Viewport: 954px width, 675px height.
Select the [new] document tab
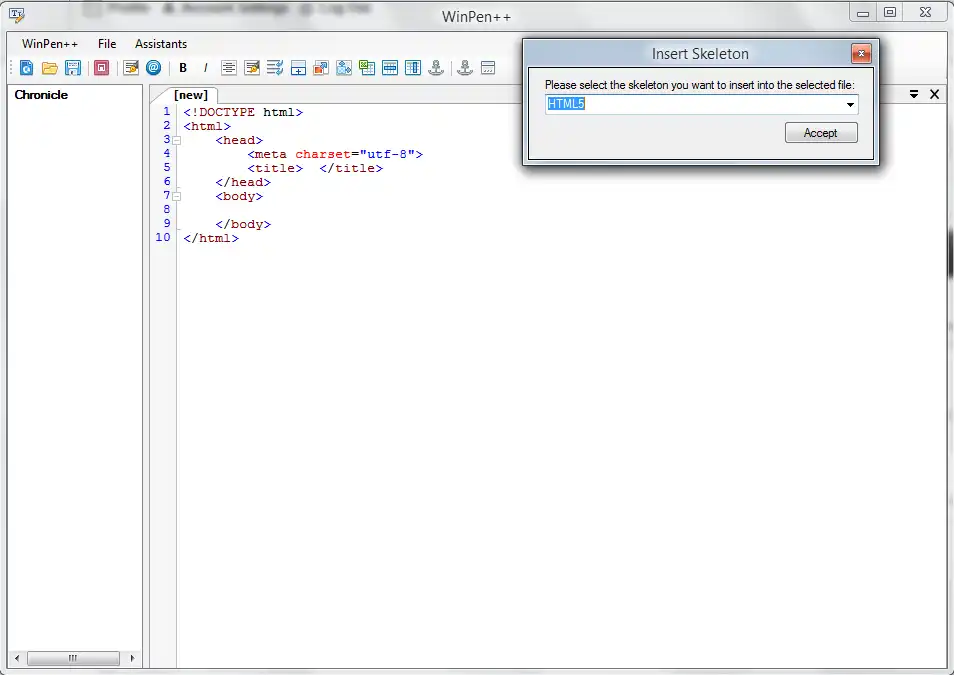click(190, 95)
